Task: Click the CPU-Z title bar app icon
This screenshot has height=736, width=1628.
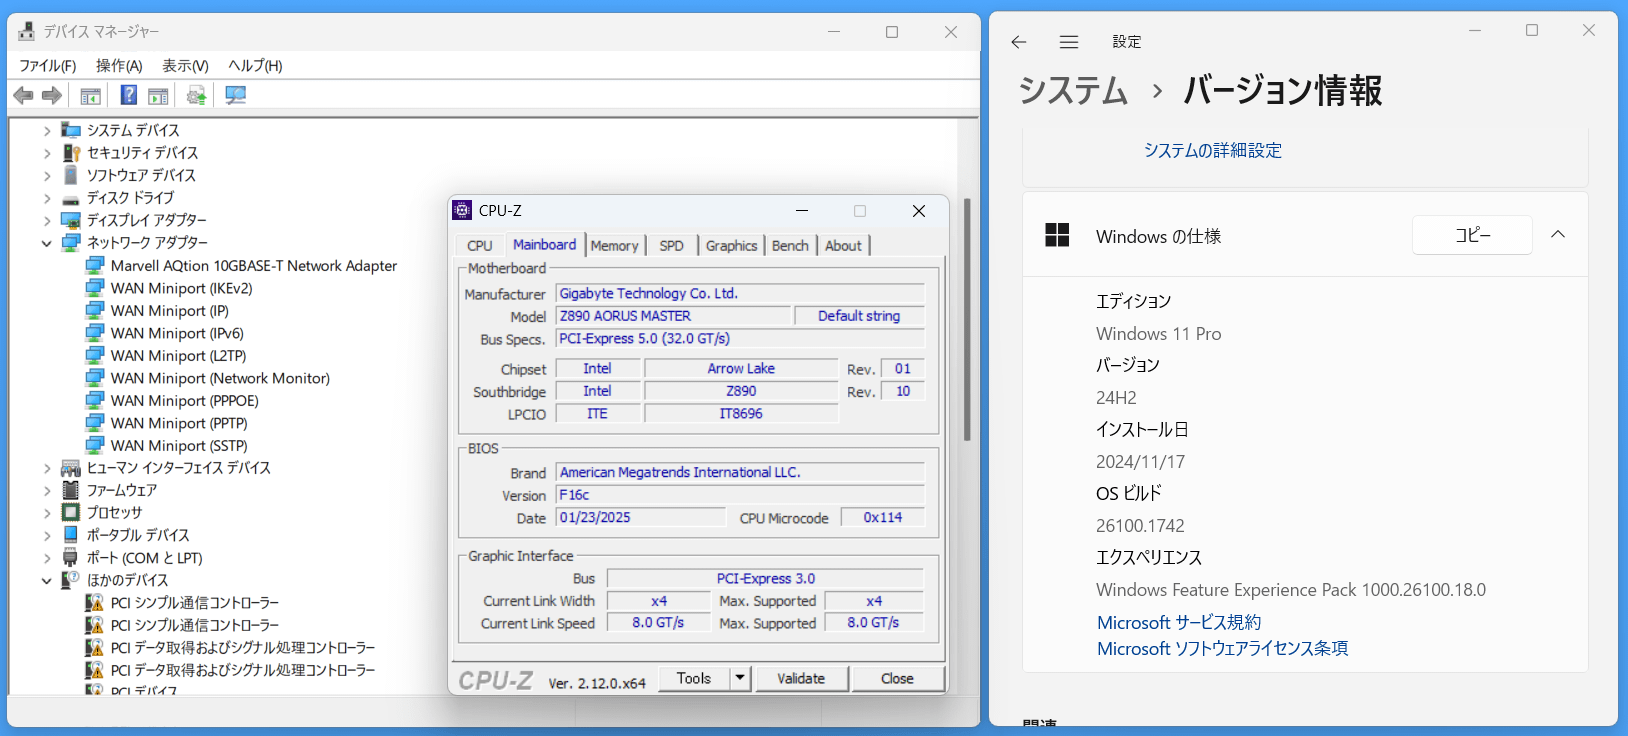Action: click(462, 210)
